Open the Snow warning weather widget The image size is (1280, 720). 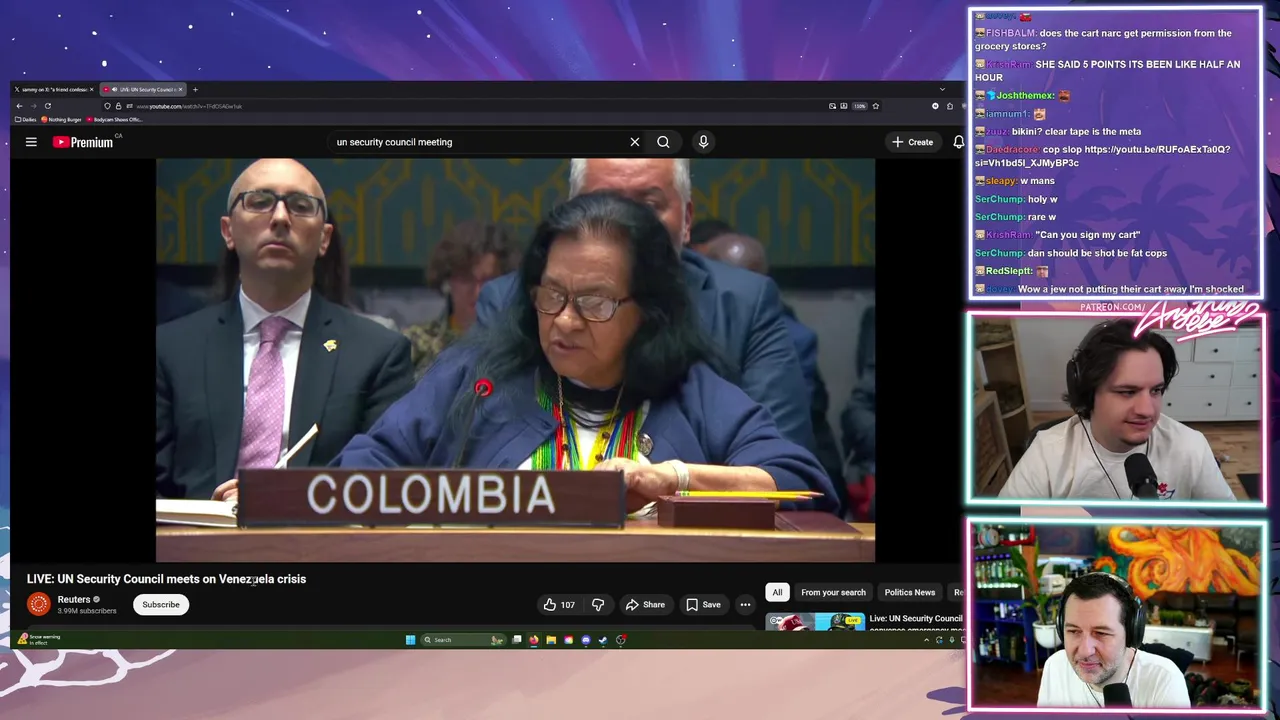click(x=40, y=639)
